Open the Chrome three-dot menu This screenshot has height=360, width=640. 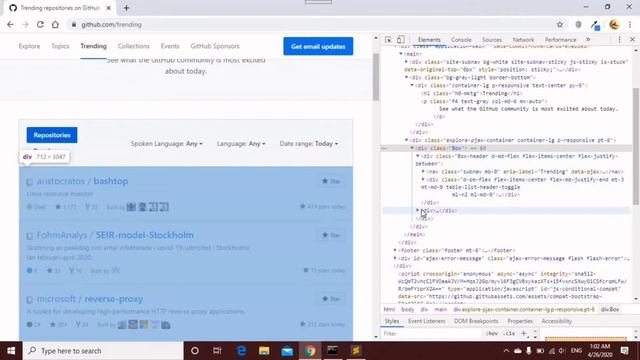(x=630, y=24)
